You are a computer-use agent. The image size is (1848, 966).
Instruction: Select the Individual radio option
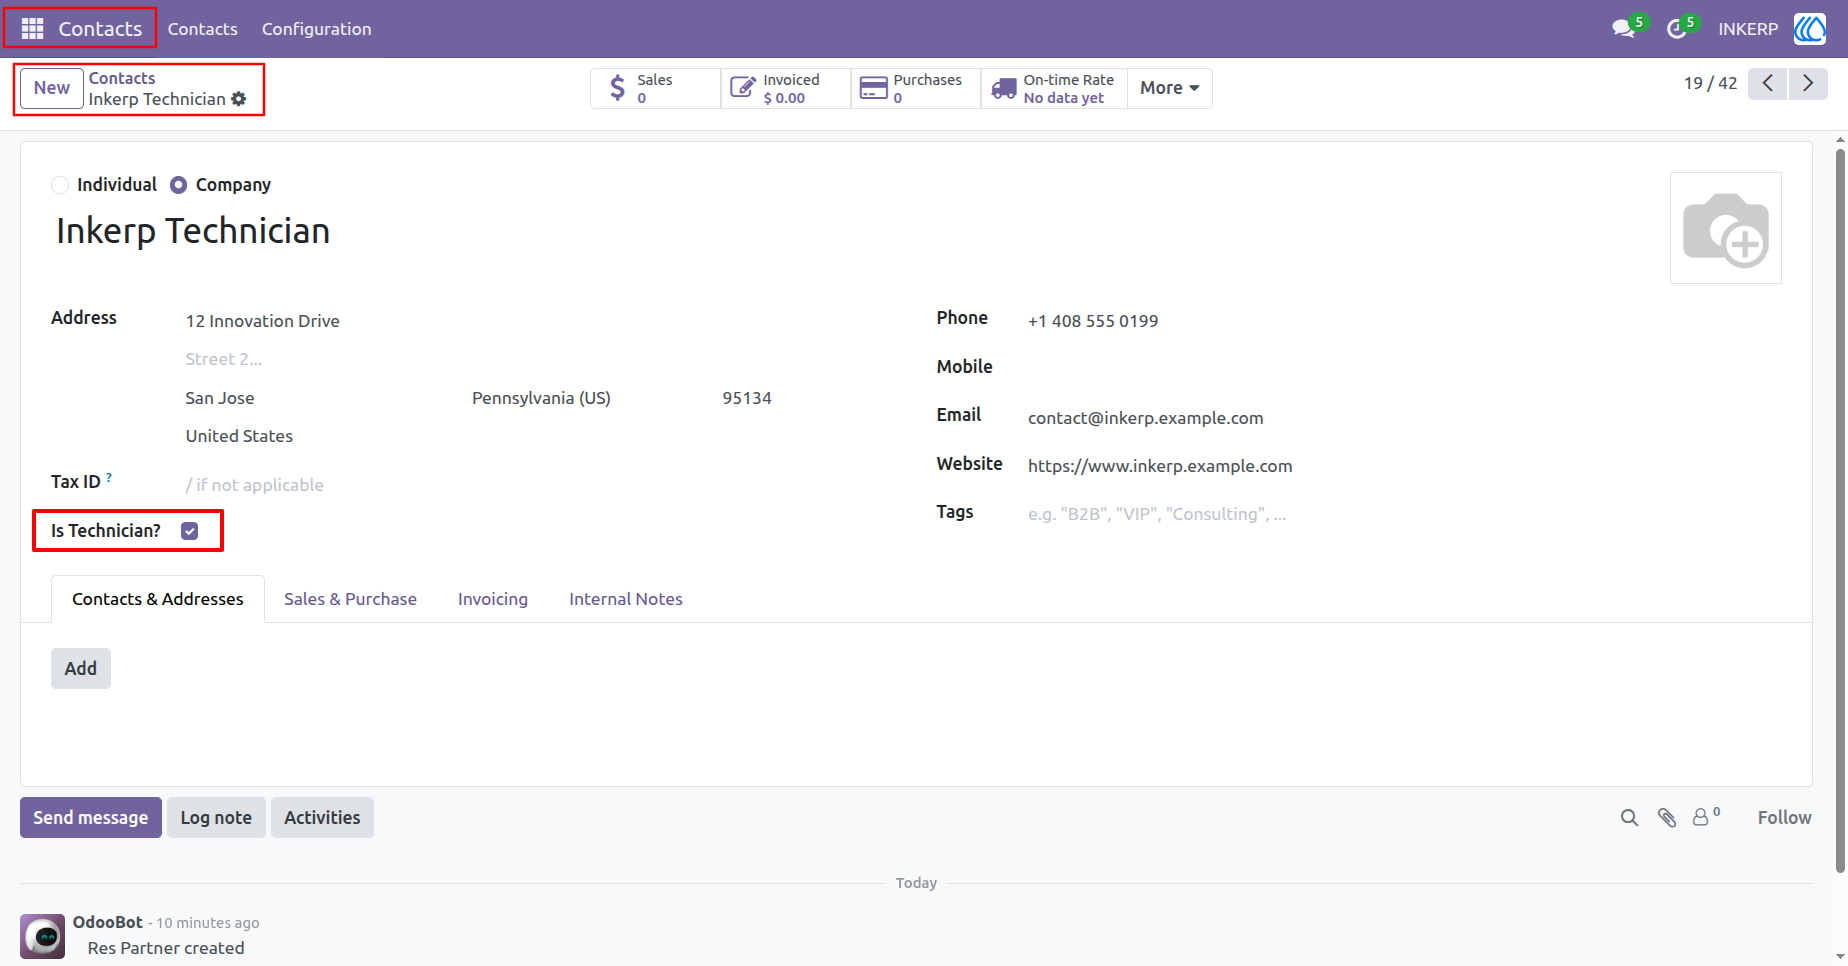[x=60, y=185]
